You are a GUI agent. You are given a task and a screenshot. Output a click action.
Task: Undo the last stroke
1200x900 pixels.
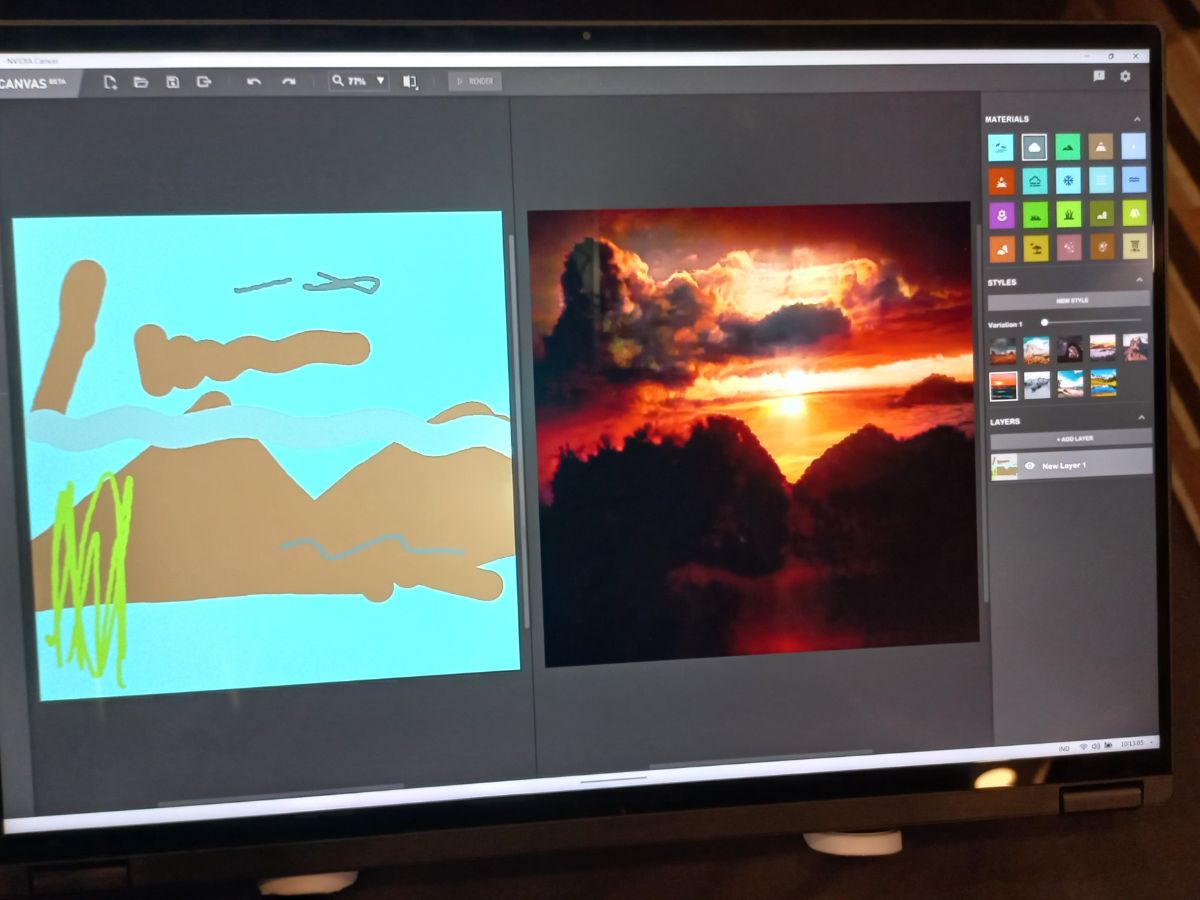coord(254,82)
